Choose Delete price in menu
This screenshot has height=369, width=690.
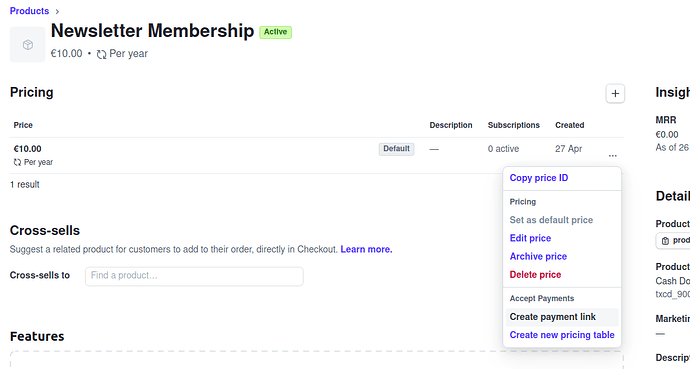point(535,274)
